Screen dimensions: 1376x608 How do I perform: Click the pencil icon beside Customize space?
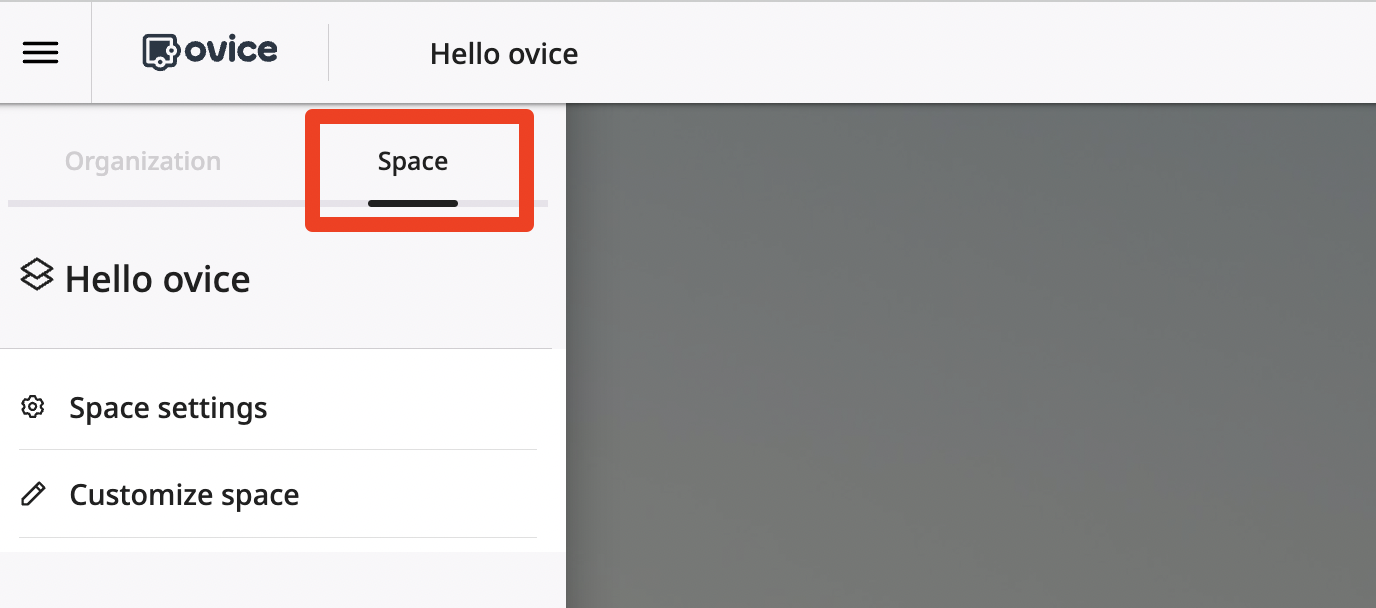pyautogui.click(x=33, y=494)
